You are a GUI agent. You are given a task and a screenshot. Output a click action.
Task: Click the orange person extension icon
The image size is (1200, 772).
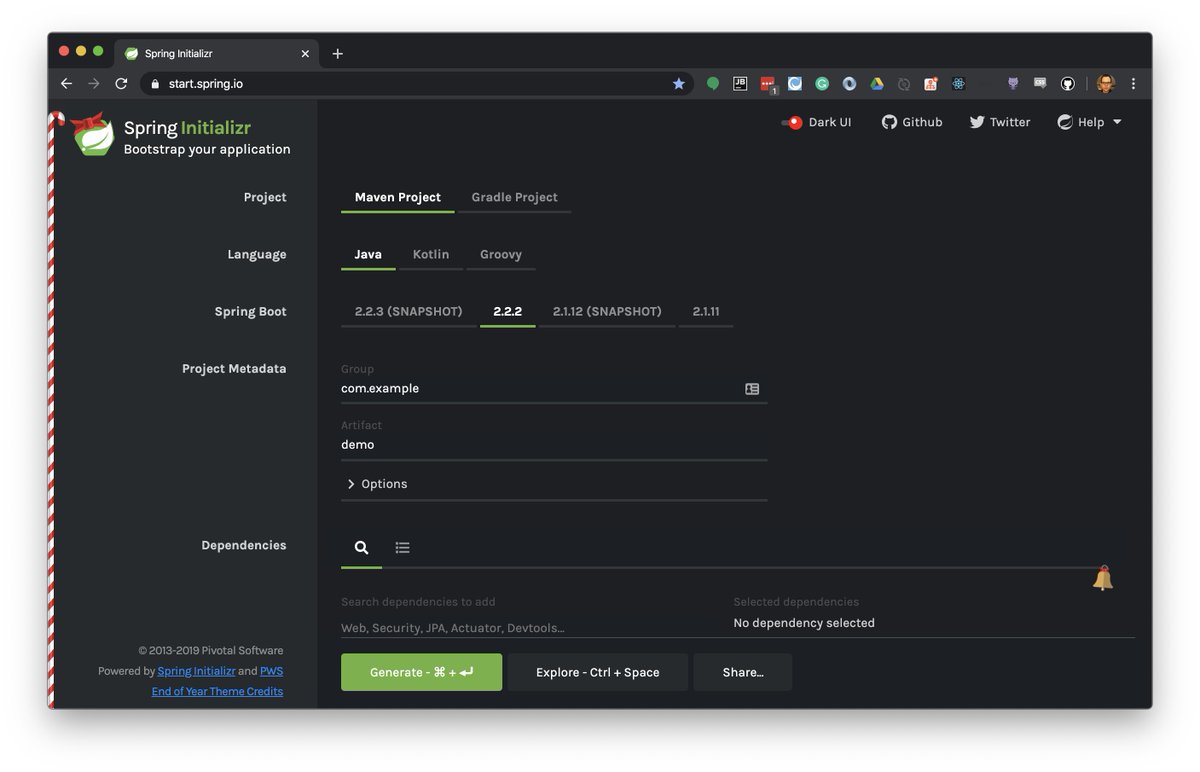(931, 84)
